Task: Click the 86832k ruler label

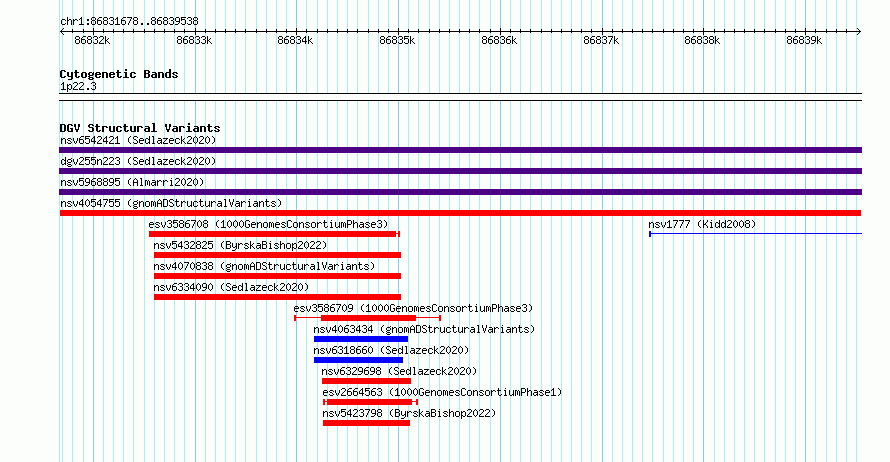Action: click(93, 41)
